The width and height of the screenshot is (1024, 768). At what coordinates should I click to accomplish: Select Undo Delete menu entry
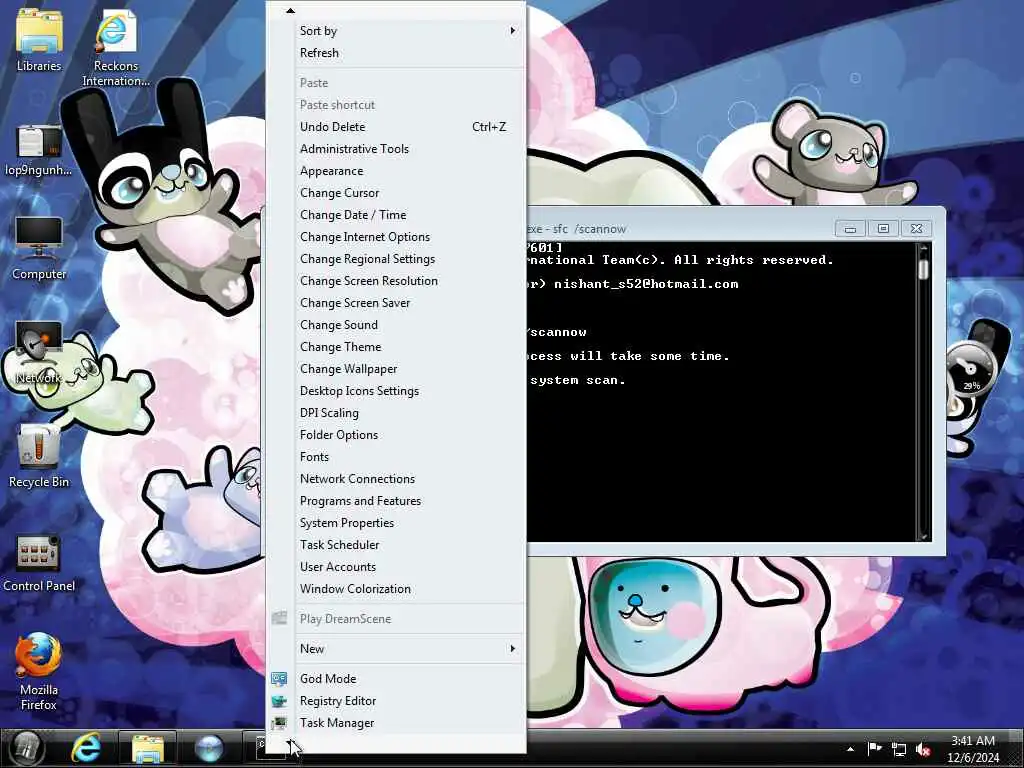tap(396, 127)
